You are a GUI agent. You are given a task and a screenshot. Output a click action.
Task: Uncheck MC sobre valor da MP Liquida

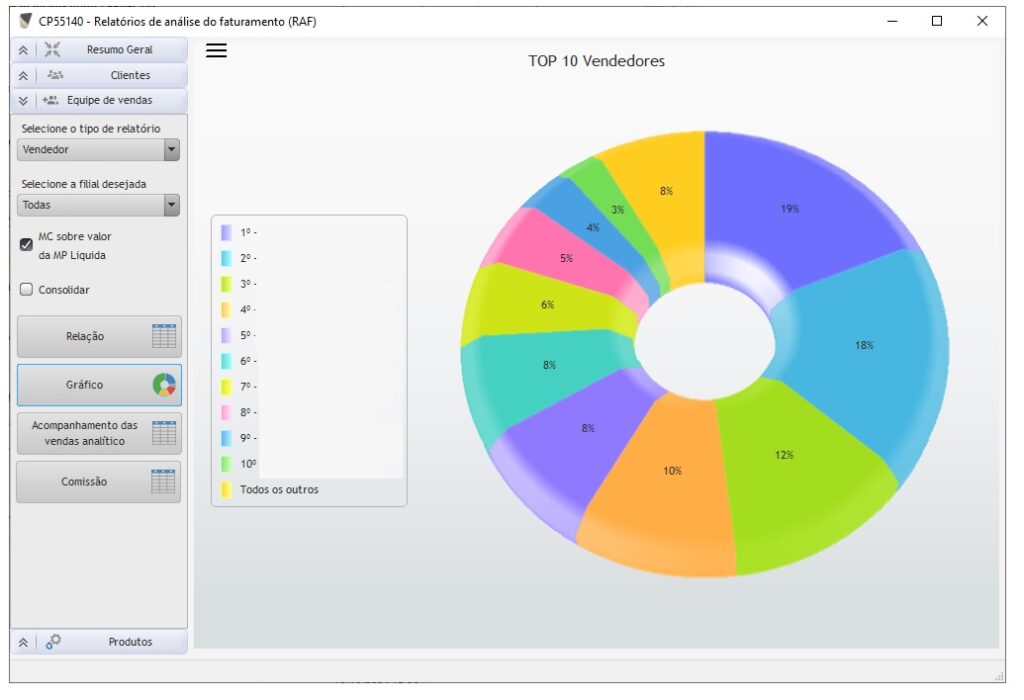tap(27, 244)
